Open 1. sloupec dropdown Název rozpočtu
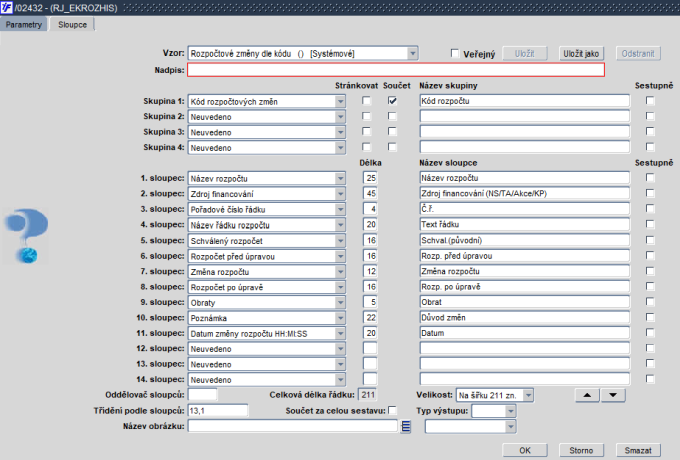The height and width of the screenshot is (460, 680). click(x=340, y=179)
